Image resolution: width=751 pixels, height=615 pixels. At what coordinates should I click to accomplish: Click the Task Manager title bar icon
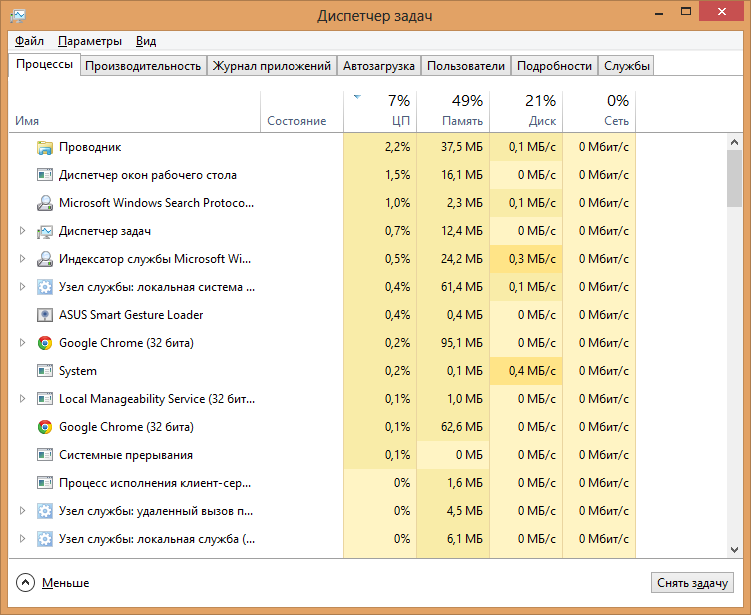(x=18, y=15)
